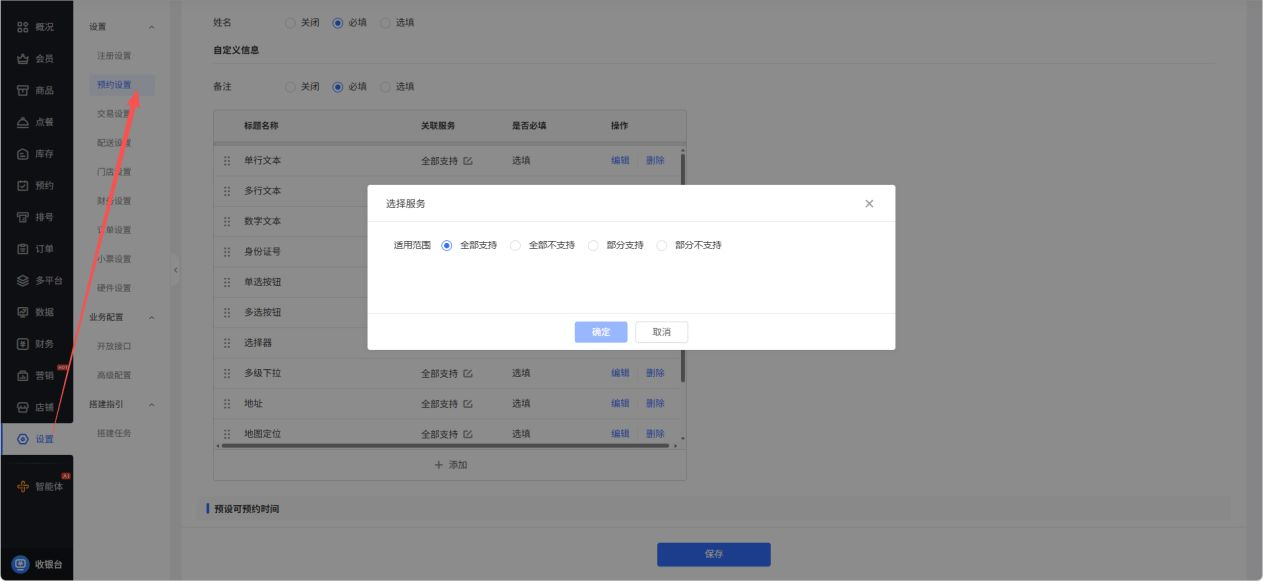Screen dimensions: 1265x581
Task: Open 高级配置 under 业务配置
Action: pos(114,376)
